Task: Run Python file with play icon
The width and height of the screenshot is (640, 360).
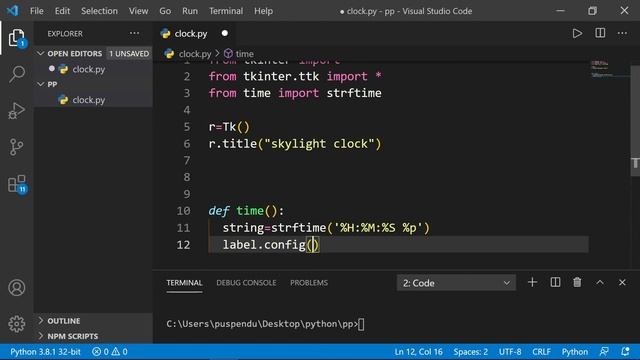Action: pyautogui.click(x=577, y=33)
